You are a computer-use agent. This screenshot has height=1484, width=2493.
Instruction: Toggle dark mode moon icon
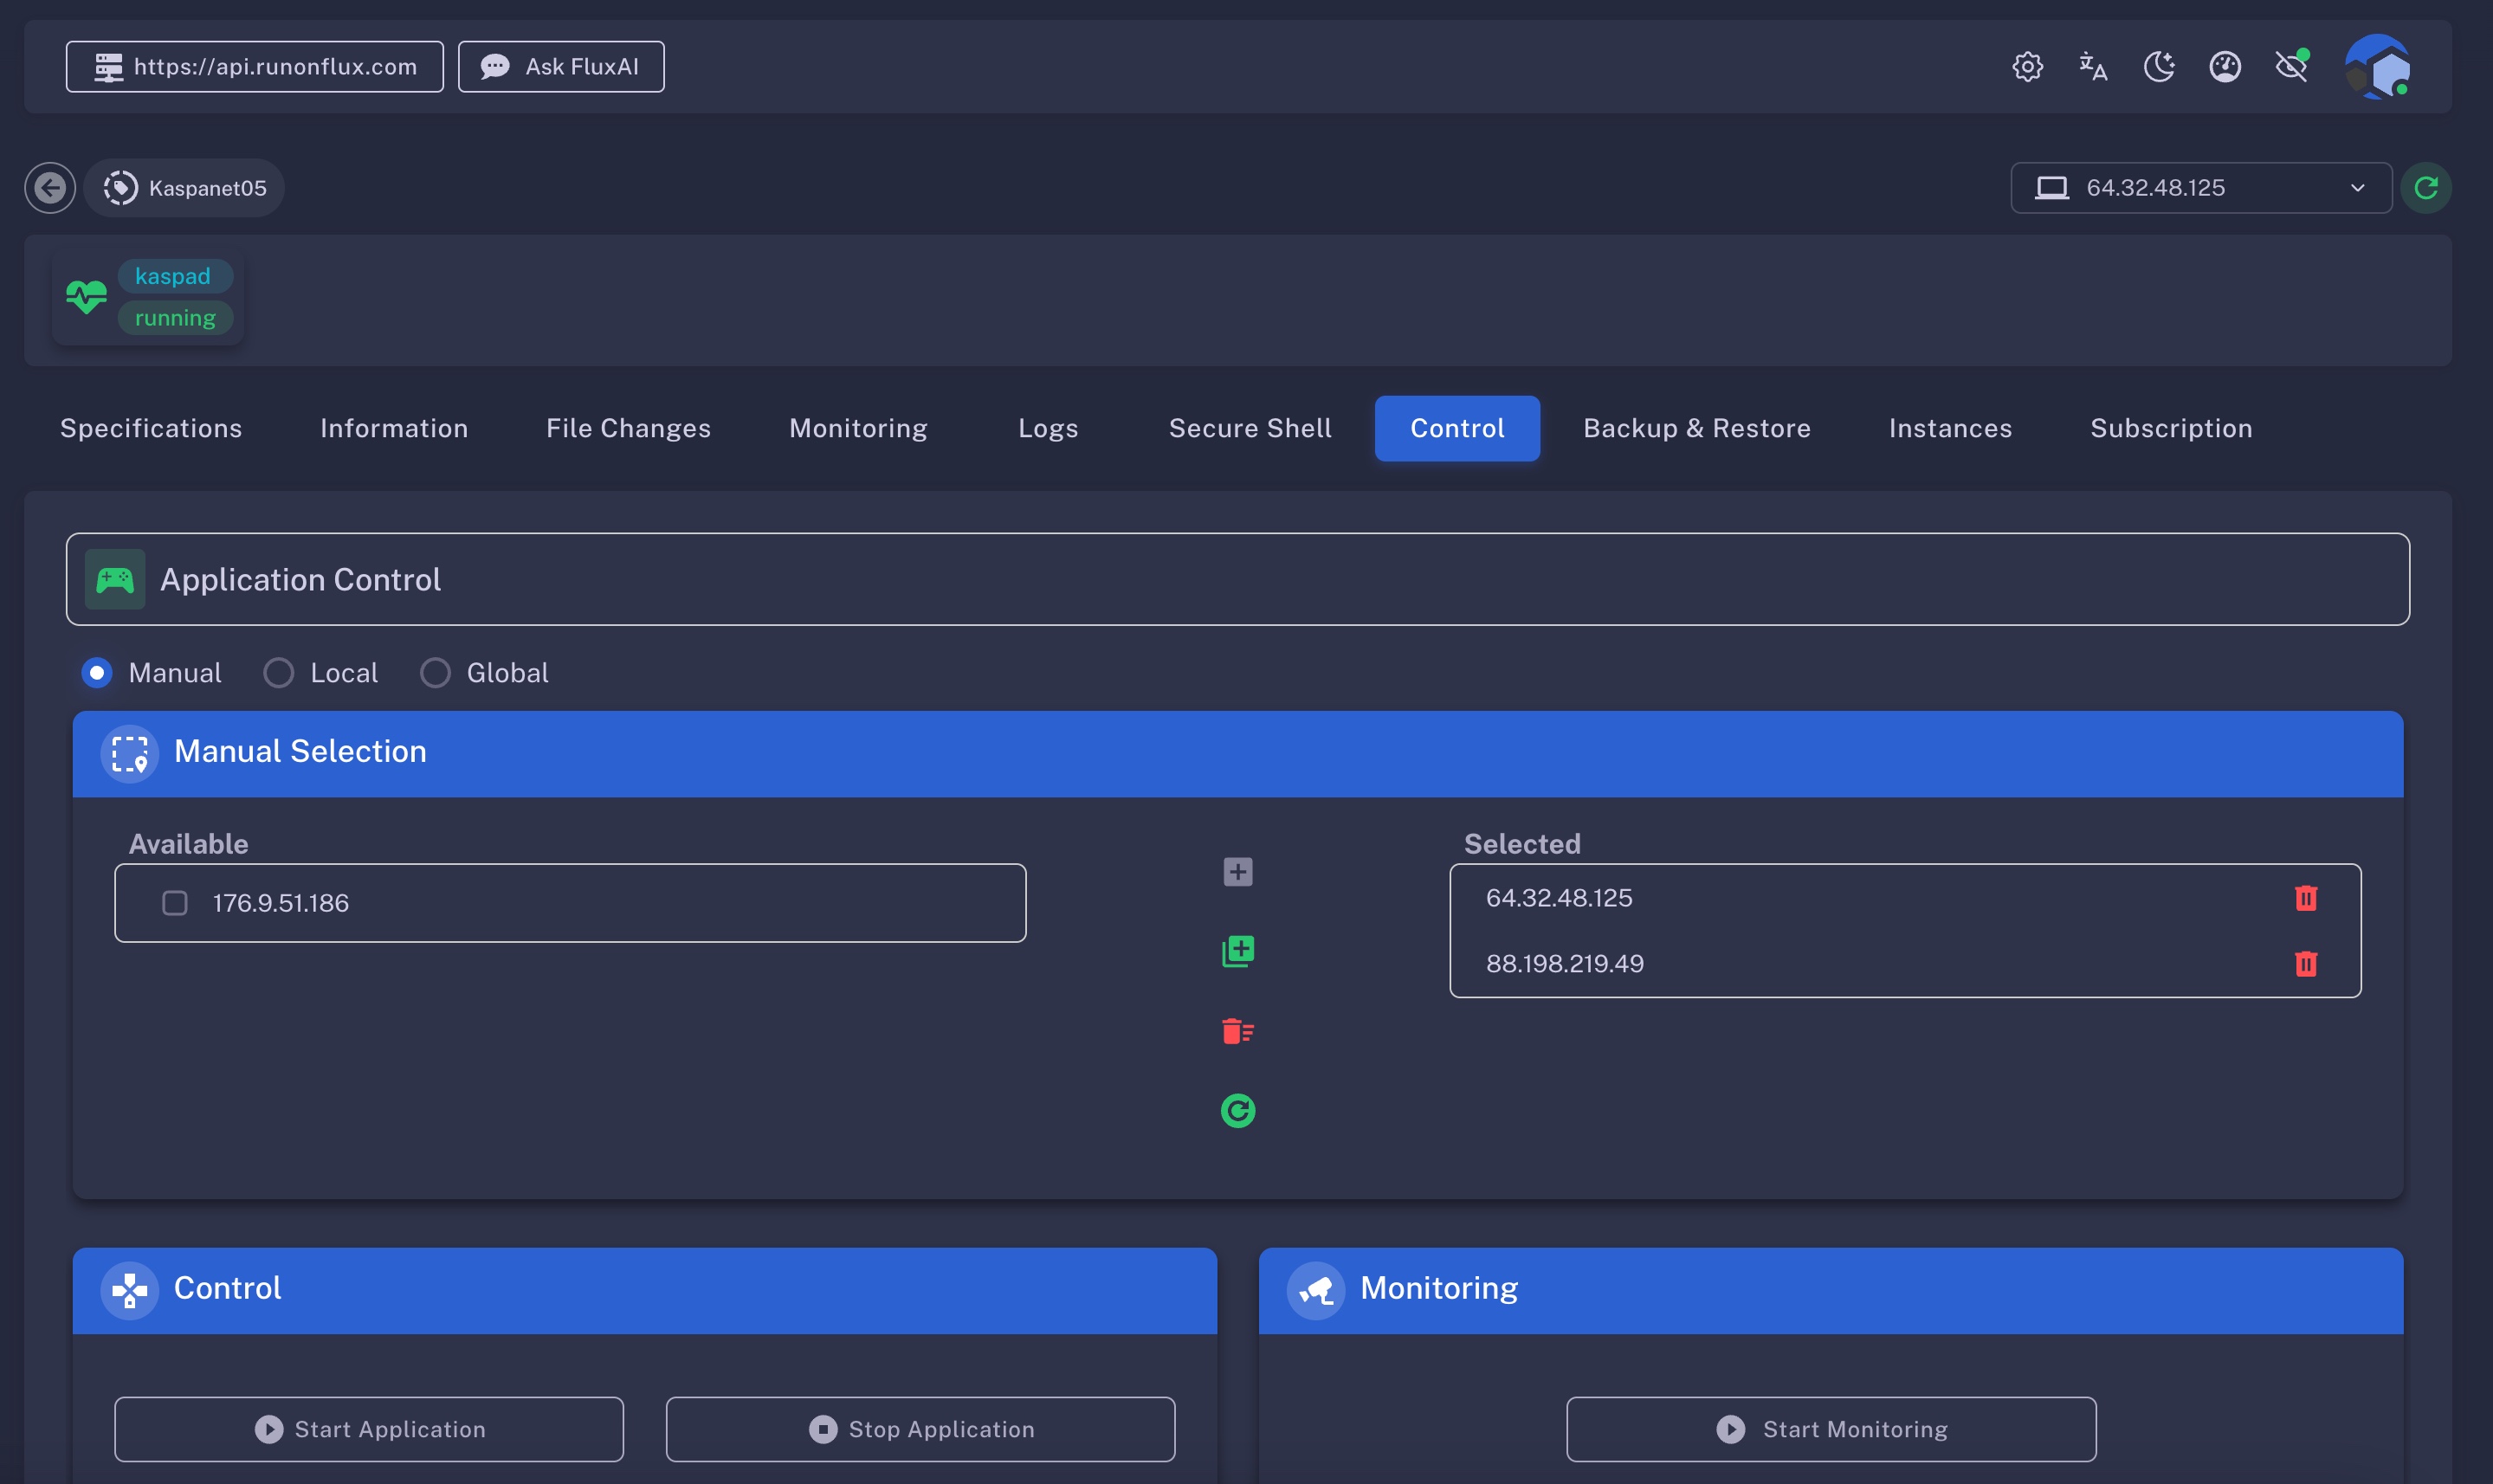tap(2159, 67)
